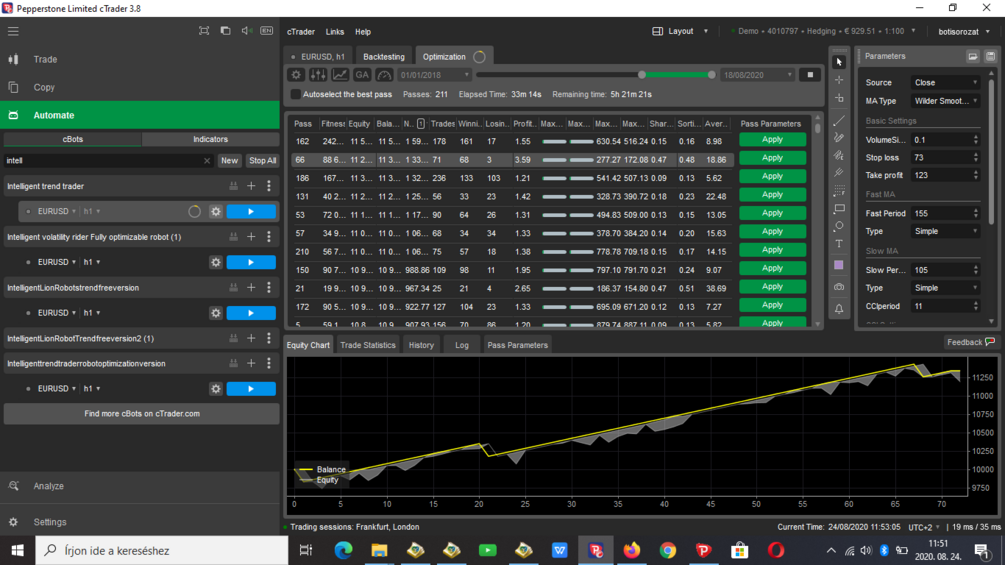Open Fast MA Type dropdown

pyautogui.click(x=945, y=231)
